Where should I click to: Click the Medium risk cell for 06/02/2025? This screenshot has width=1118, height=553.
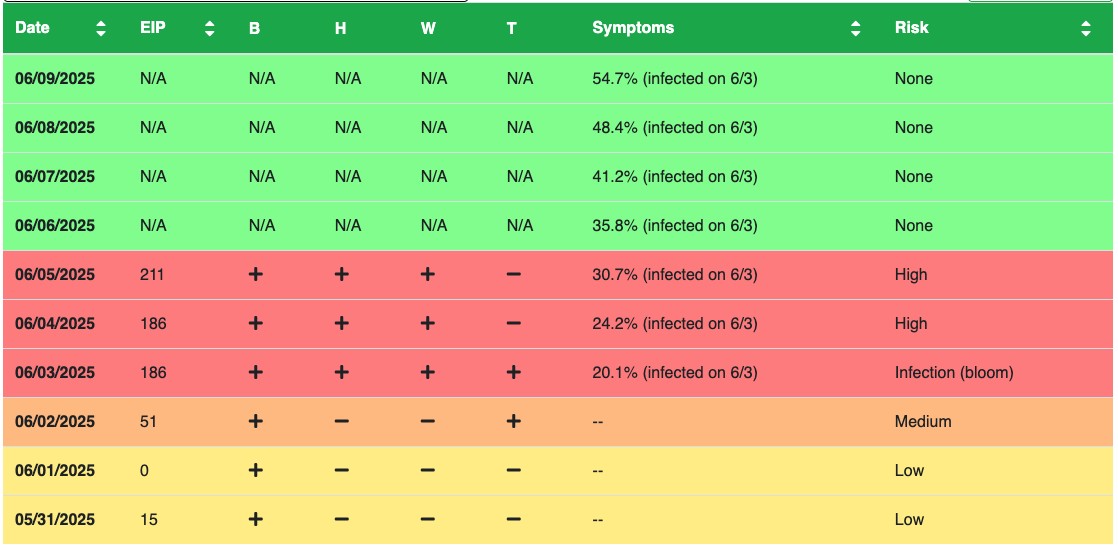pyautogui.click(x=923, y=422)
